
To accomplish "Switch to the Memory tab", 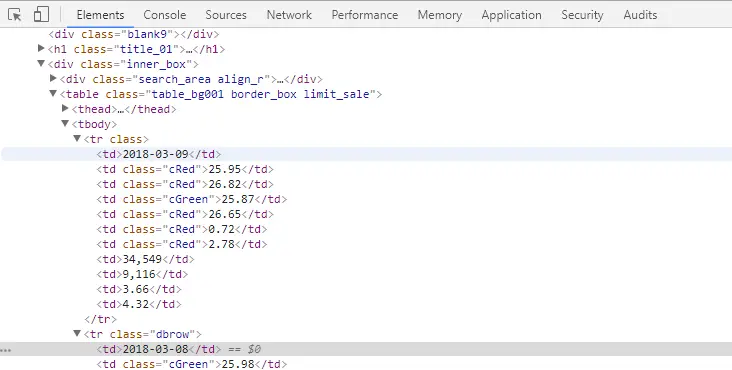I will coord(440,15).
